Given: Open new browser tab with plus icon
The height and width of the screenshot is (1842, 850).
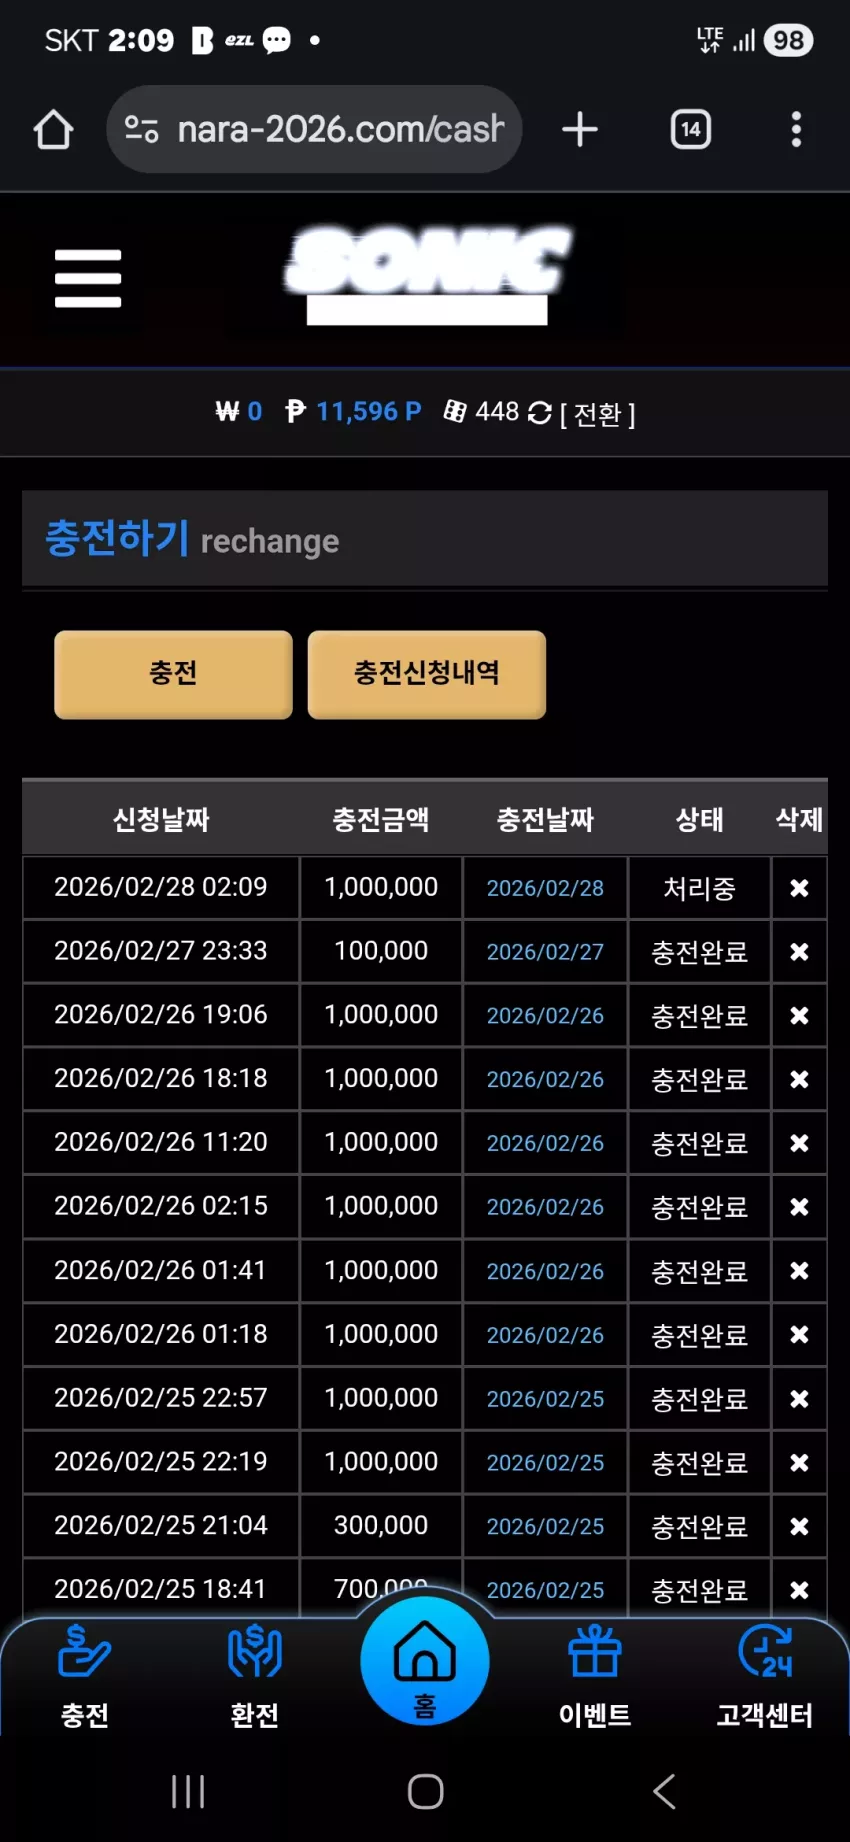Looking at the screenshot, I should (580, 129).
